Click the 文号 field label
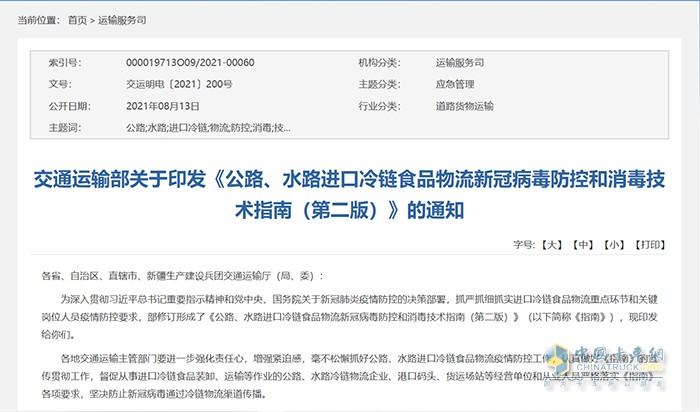The width and height of the screenshot is (700, 412). [60, 84]
